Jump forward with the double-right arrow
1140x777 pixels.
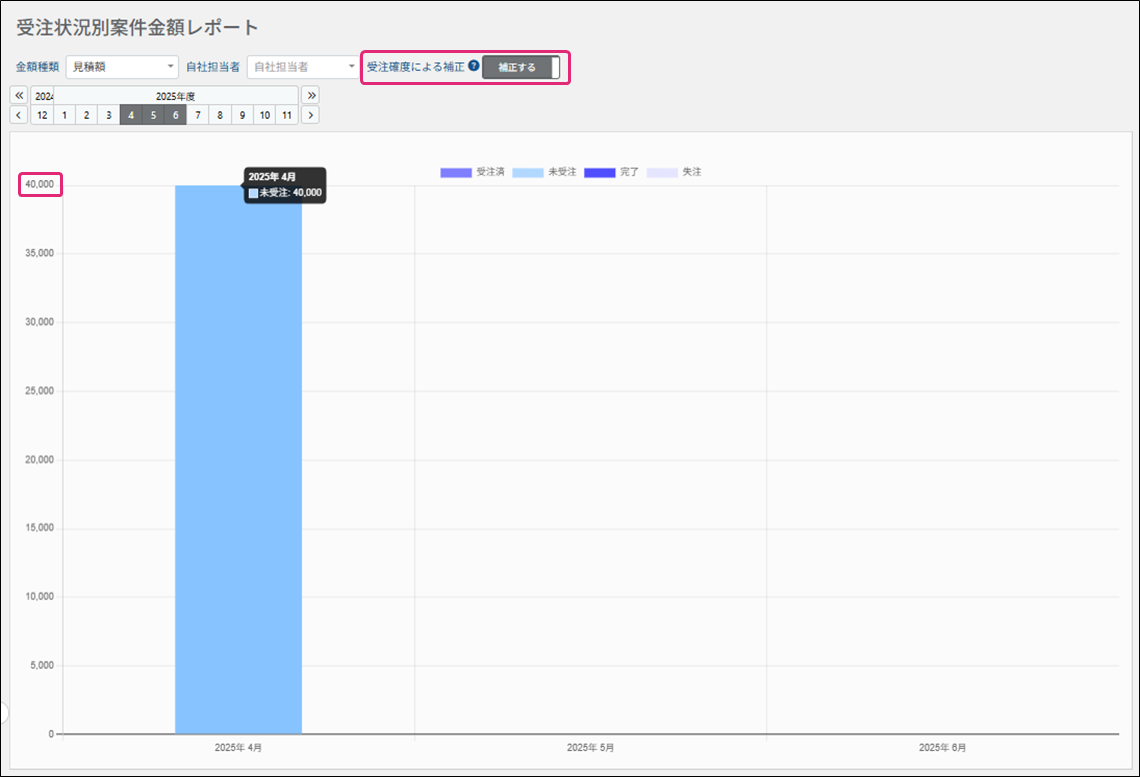(310, 96)
